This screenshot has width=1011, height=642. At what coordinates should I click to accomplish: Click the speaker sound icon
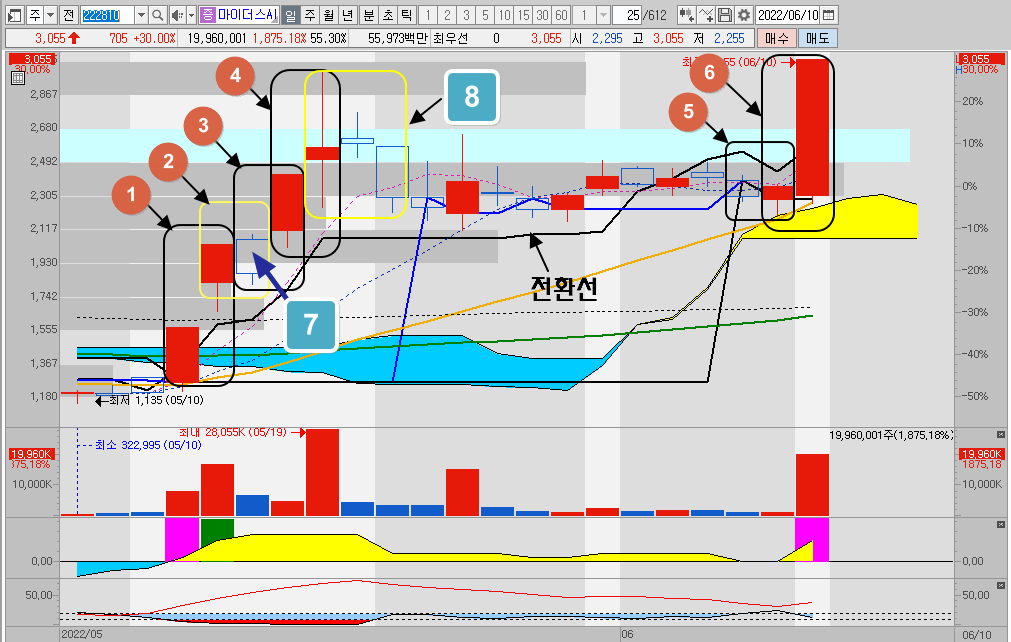tap(177, 15)
